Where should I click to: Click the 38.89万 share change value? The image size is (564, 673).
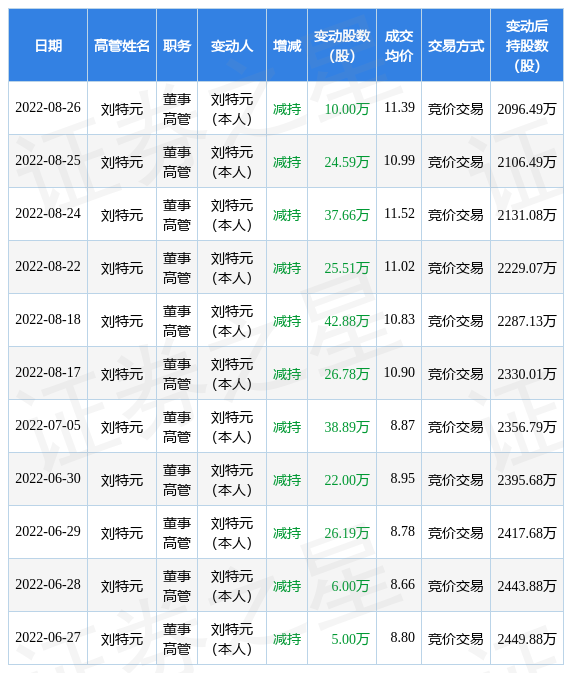coord(347,427)
